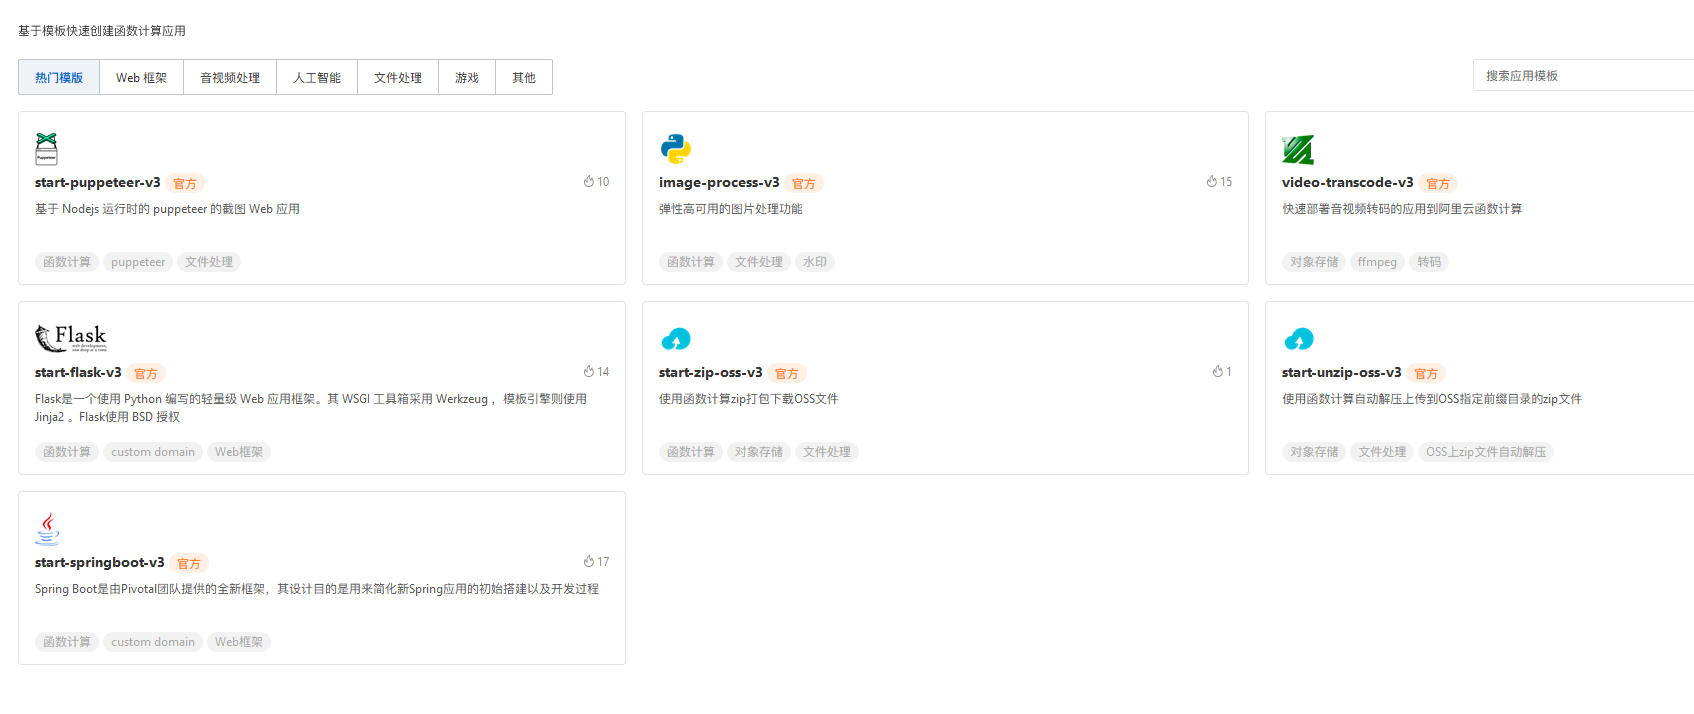
Task: Click the heading 基于模板快速创建函数计算应用
Action: (102, 31)
